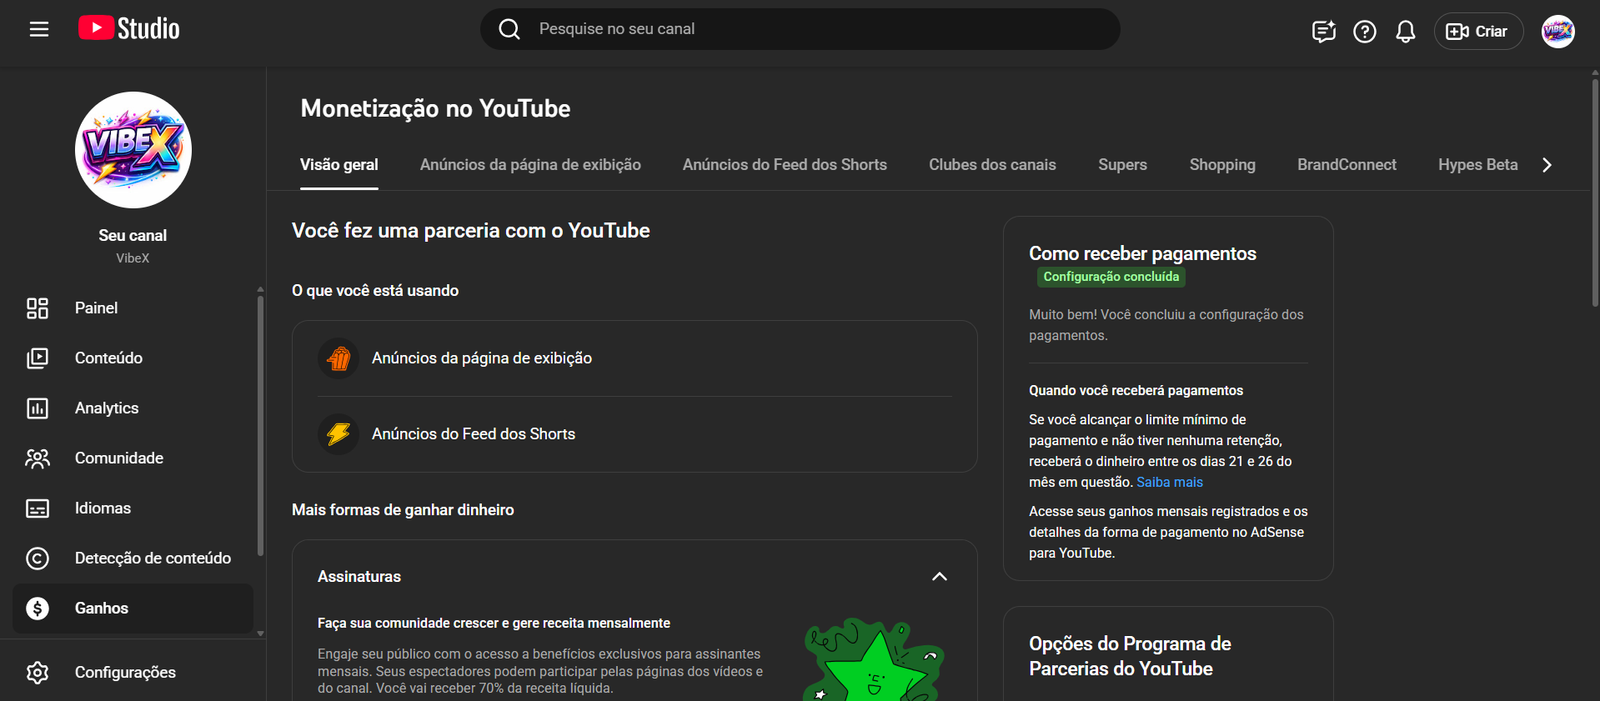This screenshot has width=1600, height=701.
Task: Click the Shorts Feed ads lightning icon
Action: coord(339,434)
